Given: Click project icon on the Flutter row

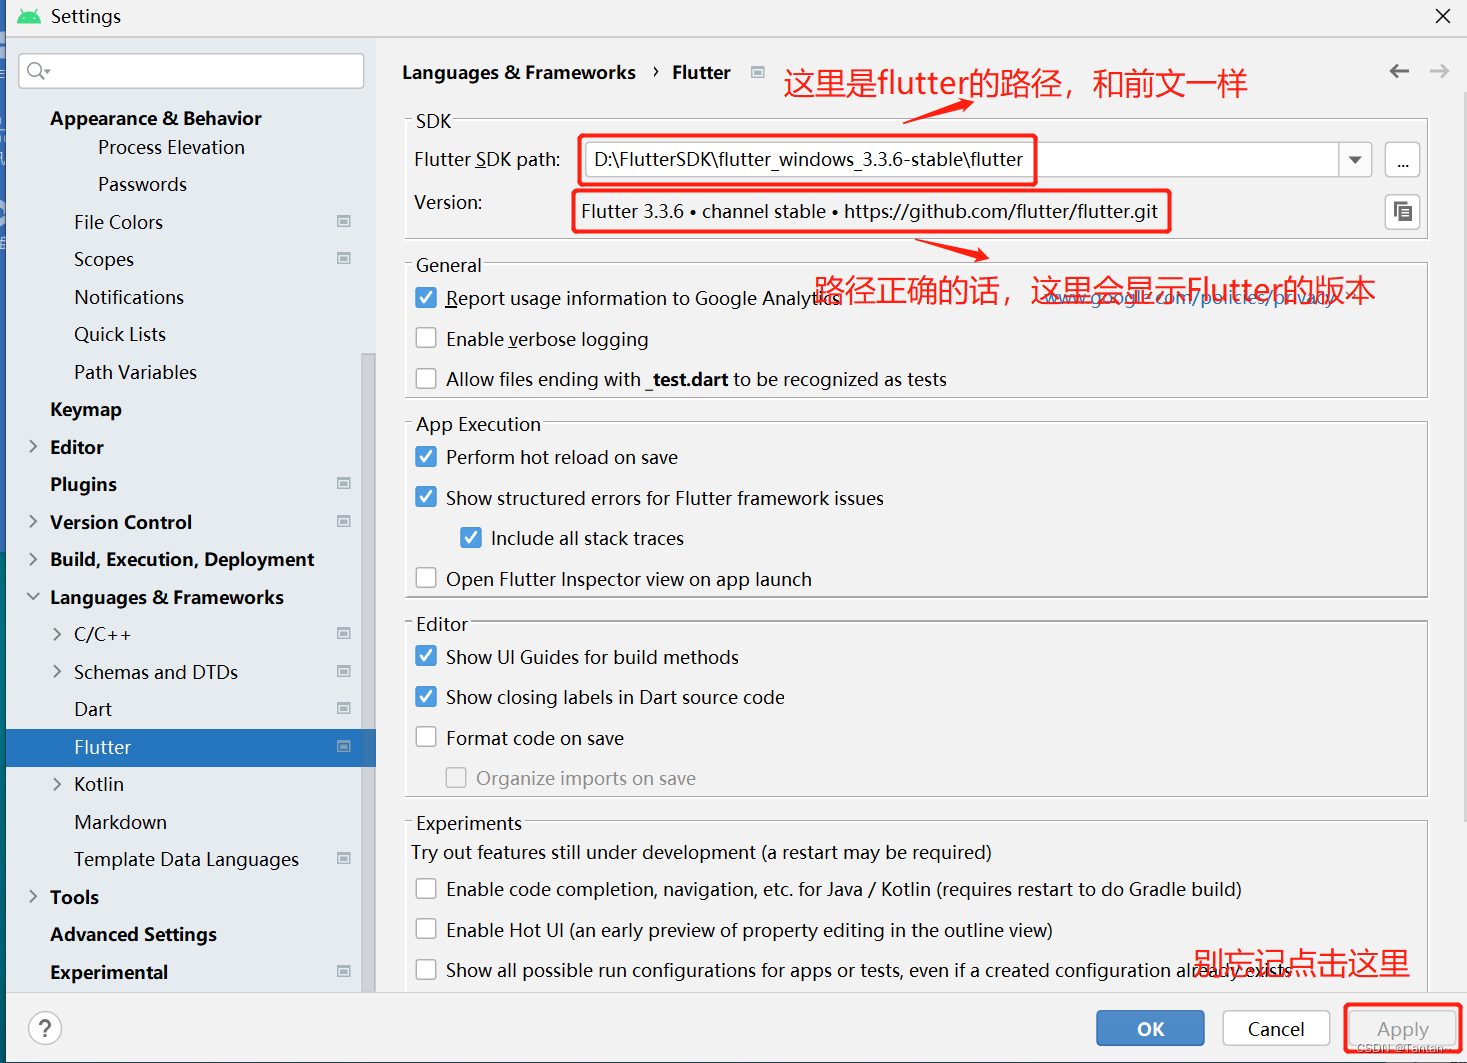Looking at the screenshot, I should [344, 746].
